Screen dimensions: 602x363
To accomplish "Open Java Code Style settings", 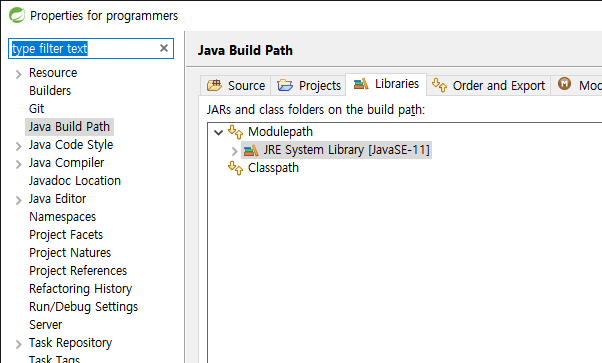I will [71, 145].
